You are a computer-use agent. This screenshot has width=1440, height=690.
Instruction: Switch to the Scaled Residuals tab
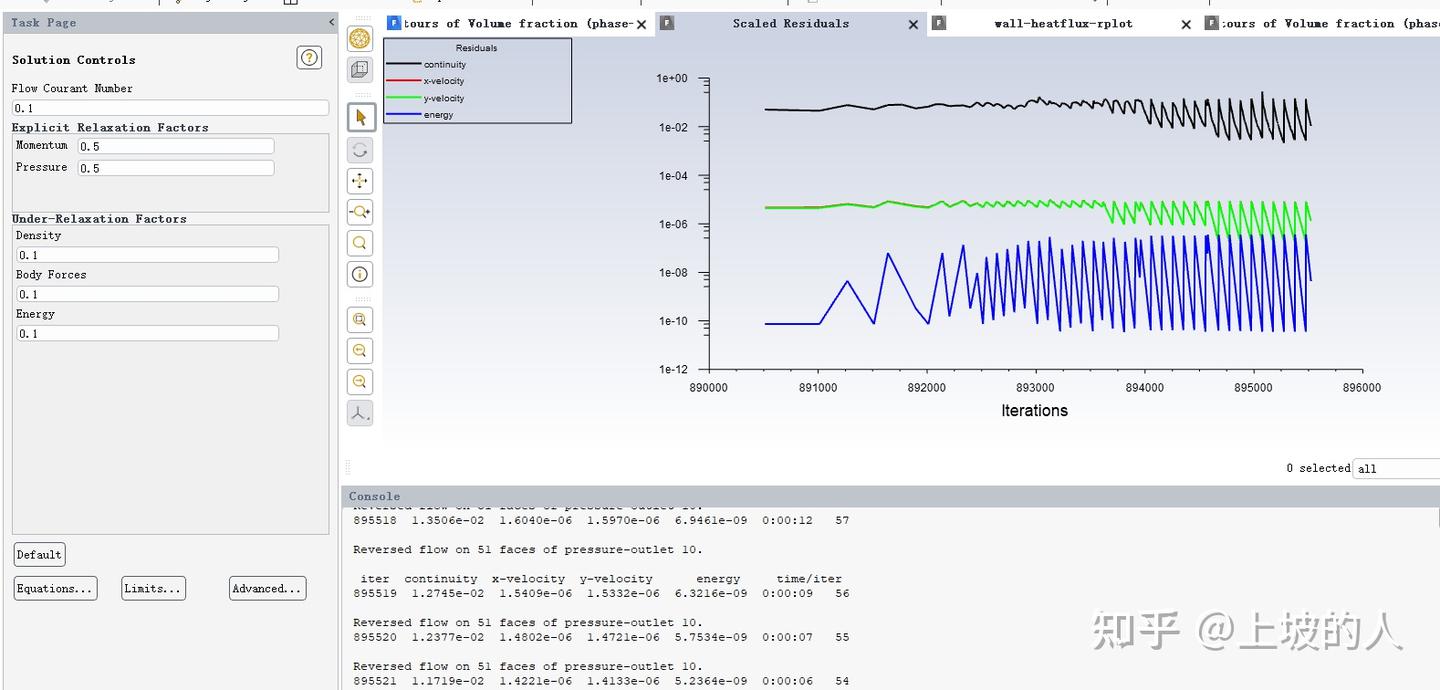point(790,23)
